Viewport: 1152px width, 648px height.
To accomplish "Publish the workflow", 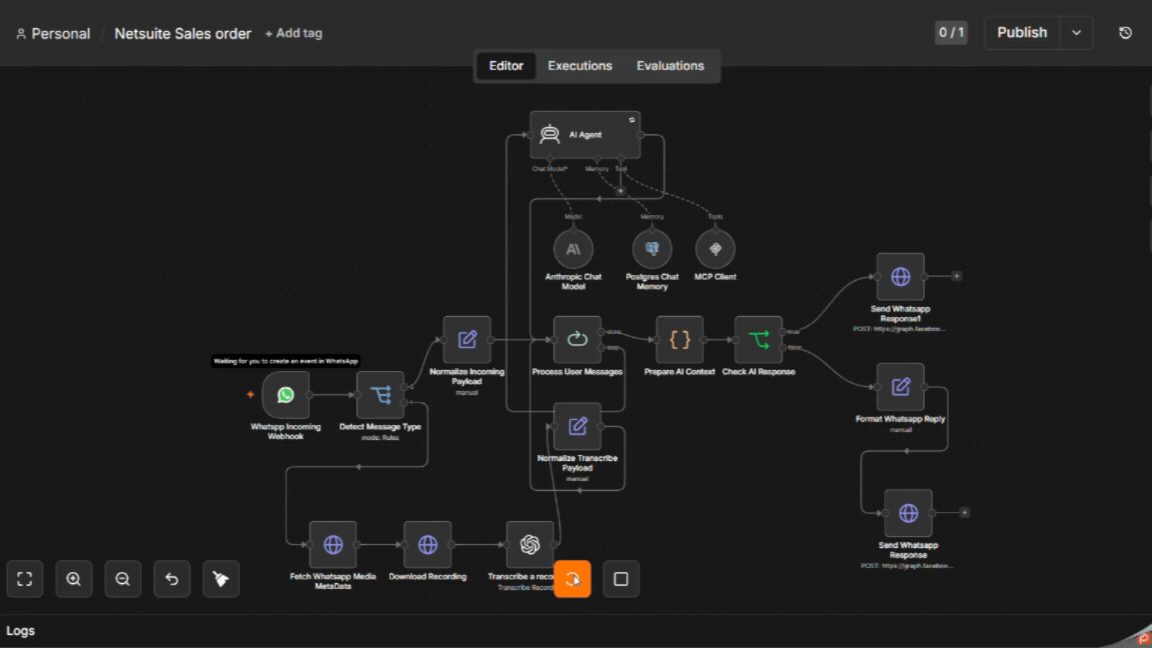I will [1022, 33].
